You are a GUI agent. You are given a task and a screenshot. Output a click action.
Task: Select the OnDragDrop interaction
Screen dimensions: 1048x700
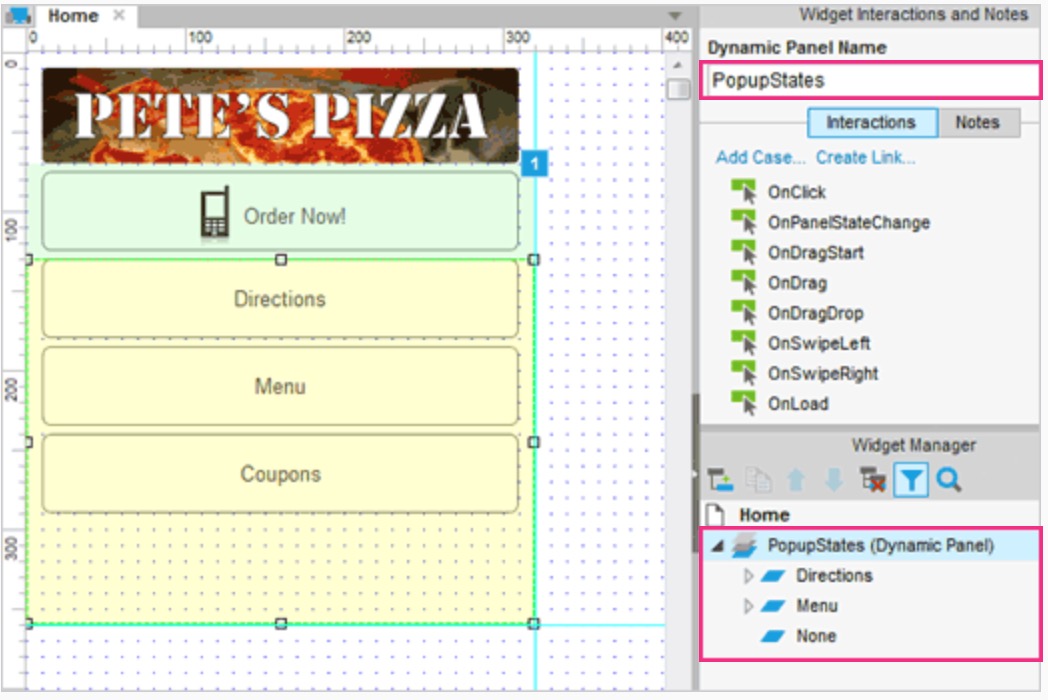click(815, 313)
